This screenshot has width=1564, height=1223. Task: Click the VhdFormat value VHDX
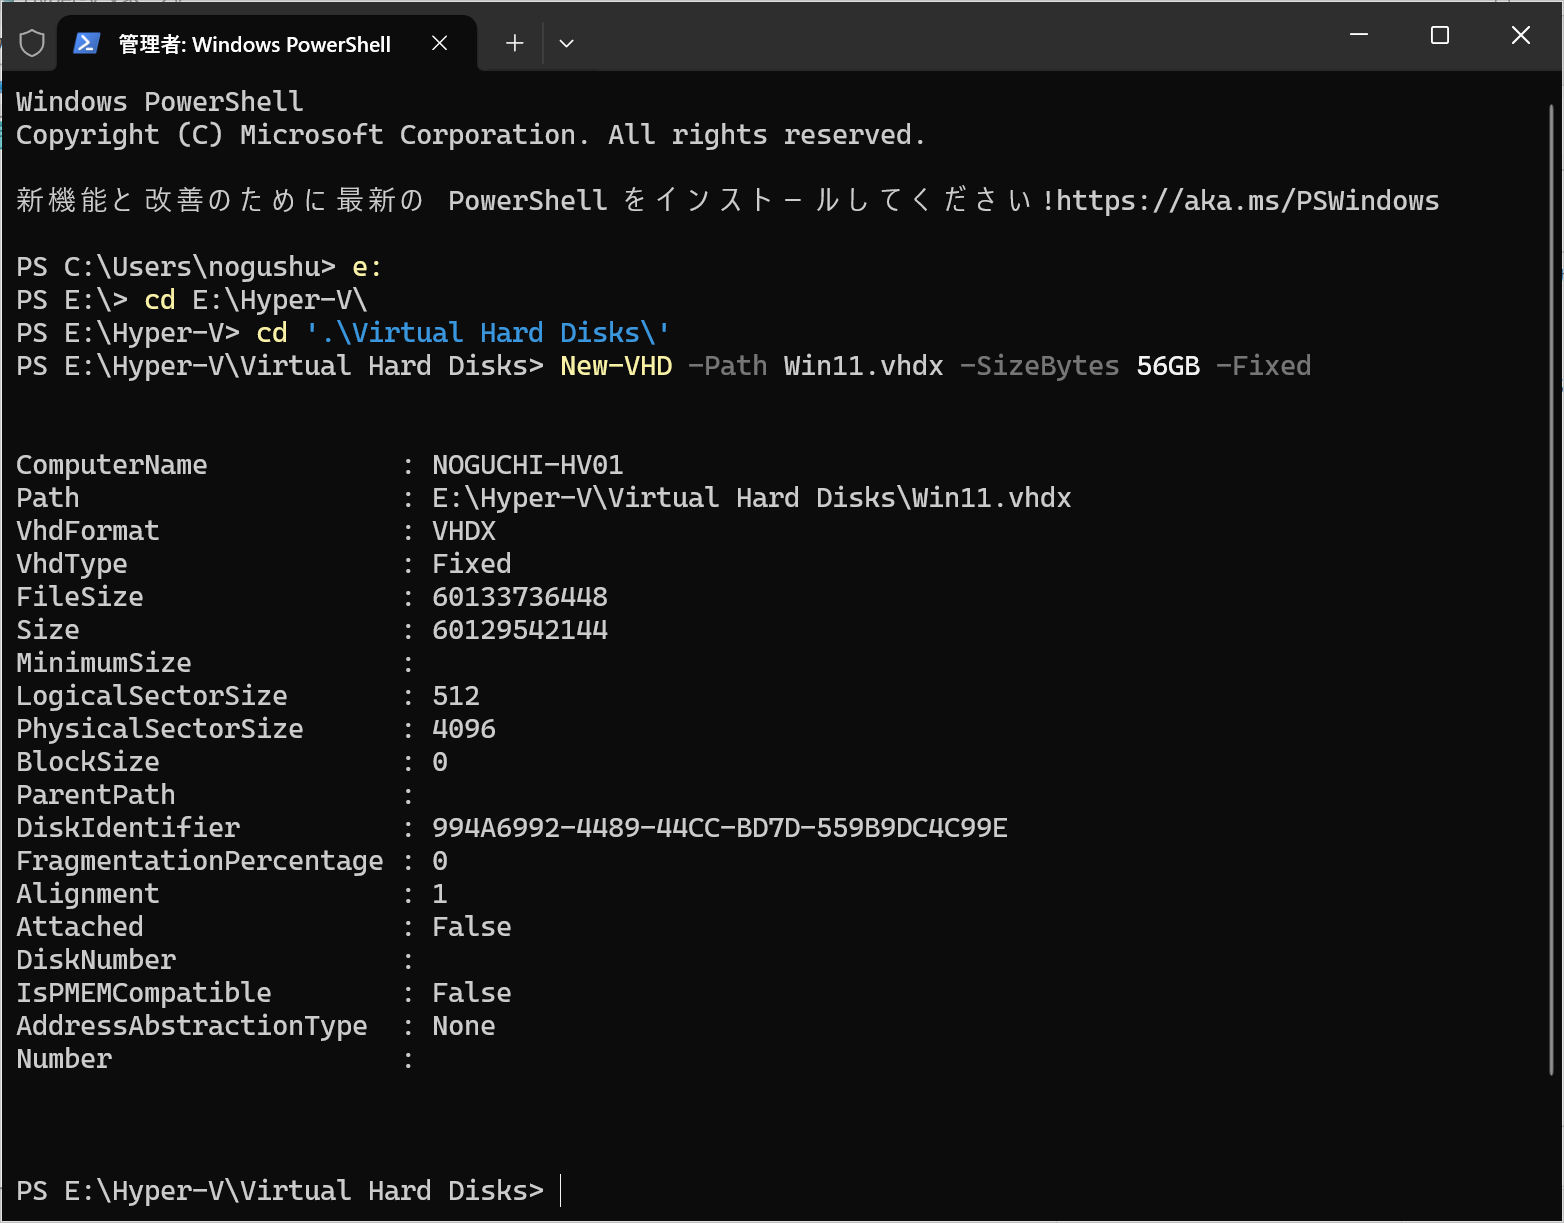point(464,531)
